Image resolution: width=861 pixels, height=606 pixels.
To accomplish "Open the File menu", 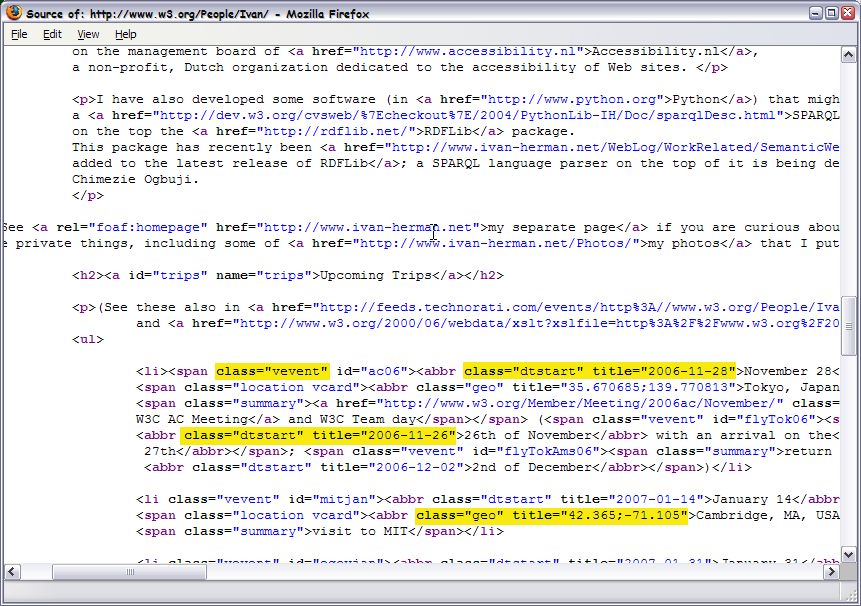I will (x=18, y=33).
